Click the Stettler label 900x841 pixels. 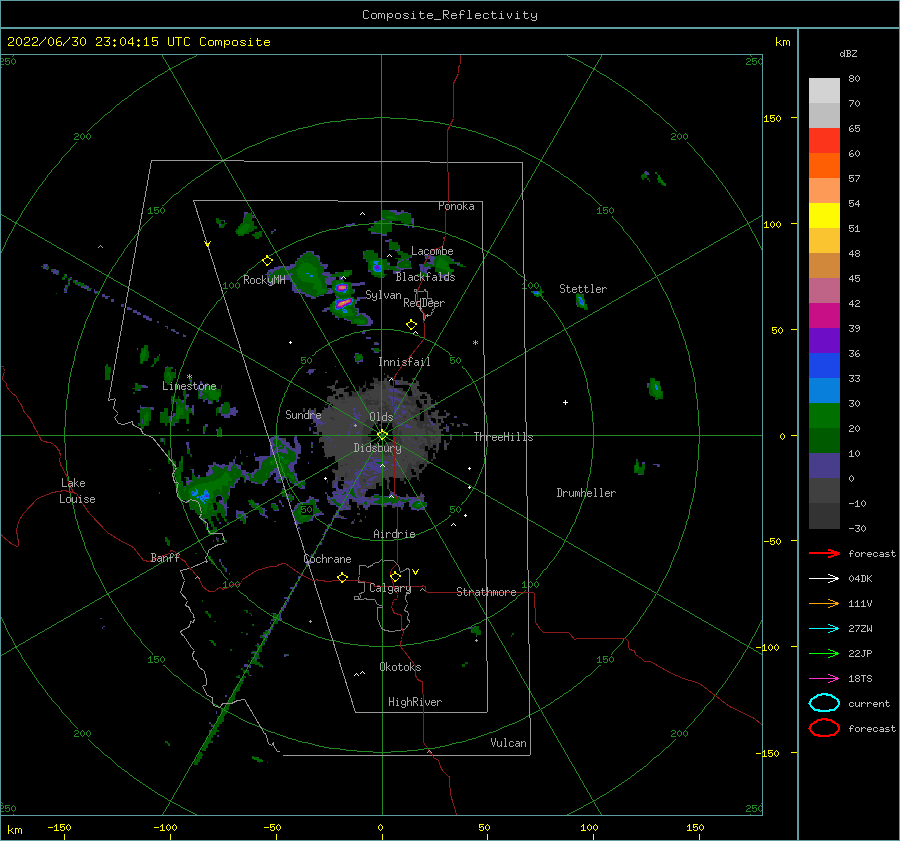point(583,289)
